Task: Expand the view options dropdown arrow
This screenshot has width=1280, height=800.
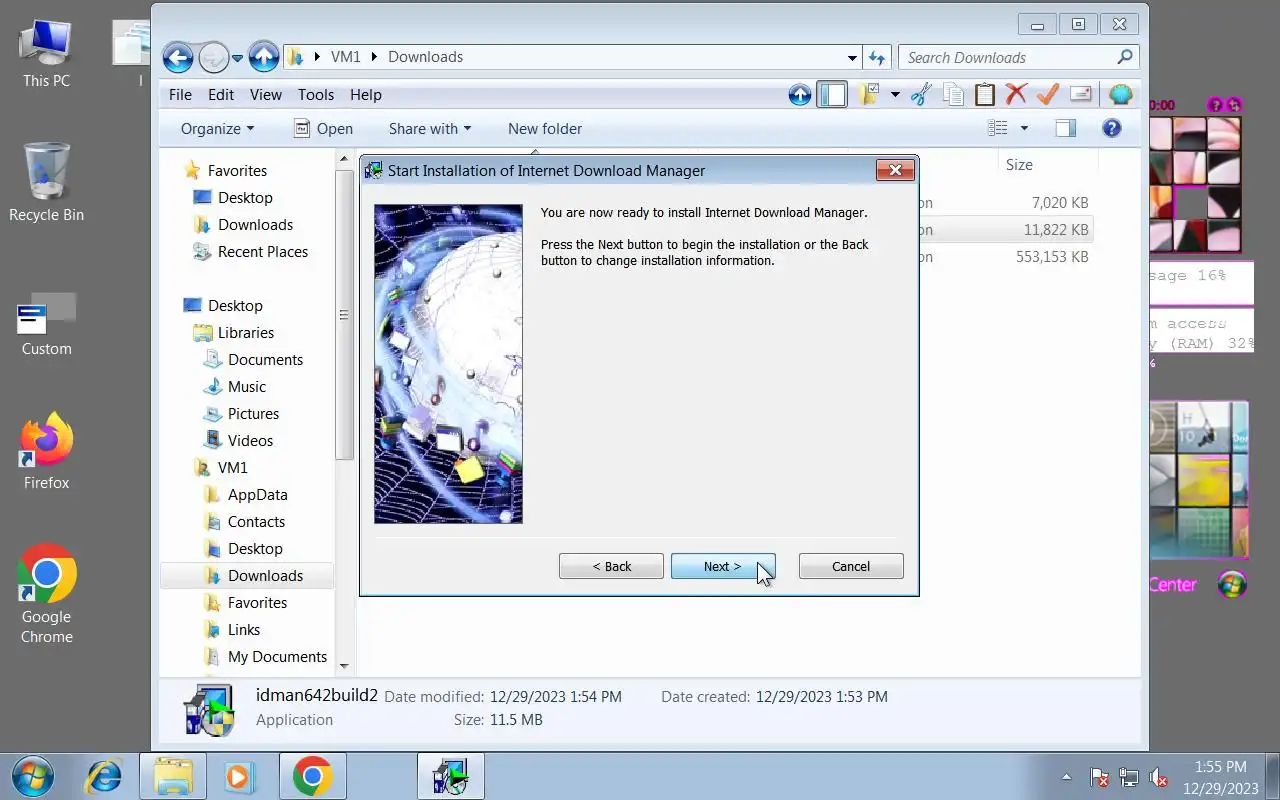Action: coord(1023,128)
